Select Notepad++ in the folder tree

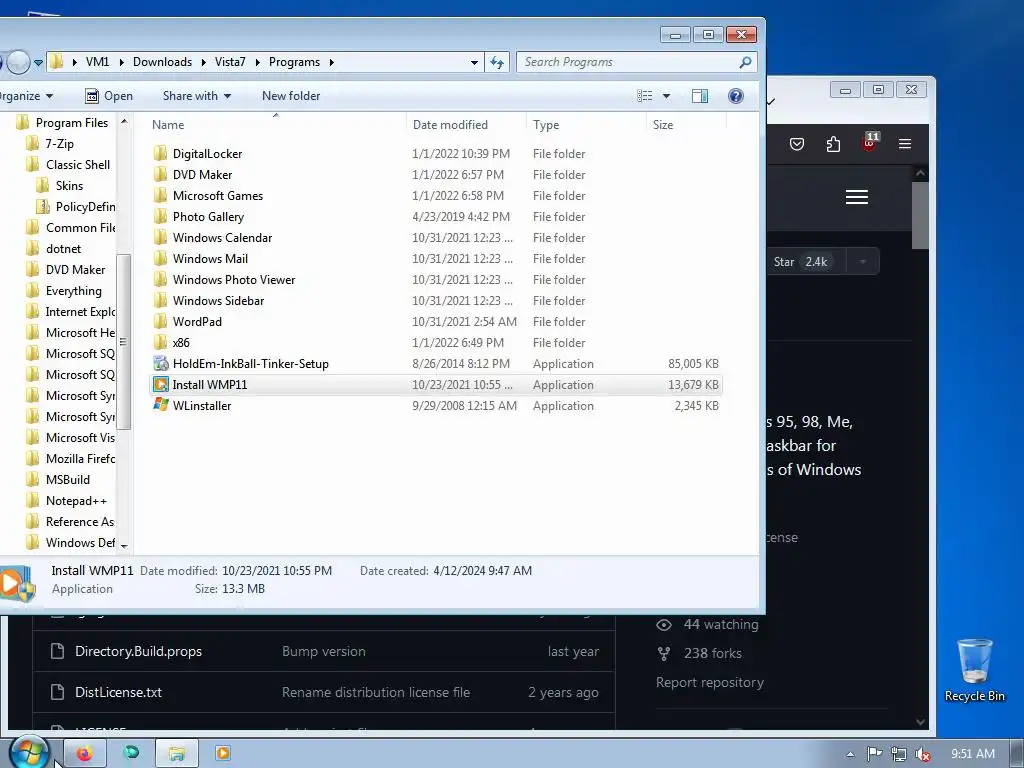click(x=76, y=501)
